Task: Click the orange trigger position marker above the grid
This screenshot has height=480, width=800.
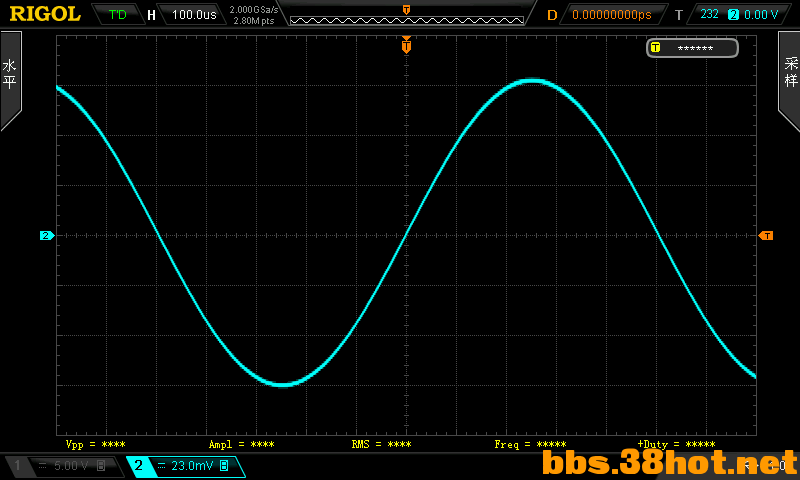Action: (x=406, y=45)
